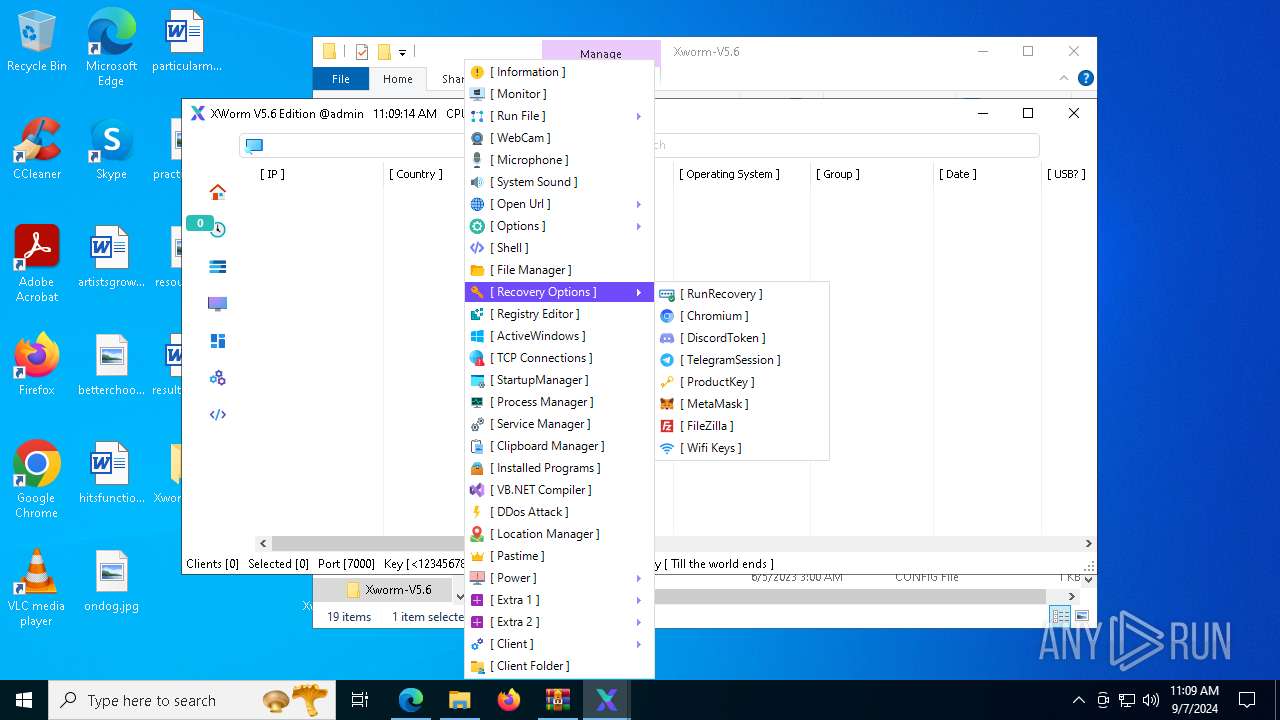The image size is (1280, 720).
Task: Click the ProductKey key icon
Action: (667, 382)
